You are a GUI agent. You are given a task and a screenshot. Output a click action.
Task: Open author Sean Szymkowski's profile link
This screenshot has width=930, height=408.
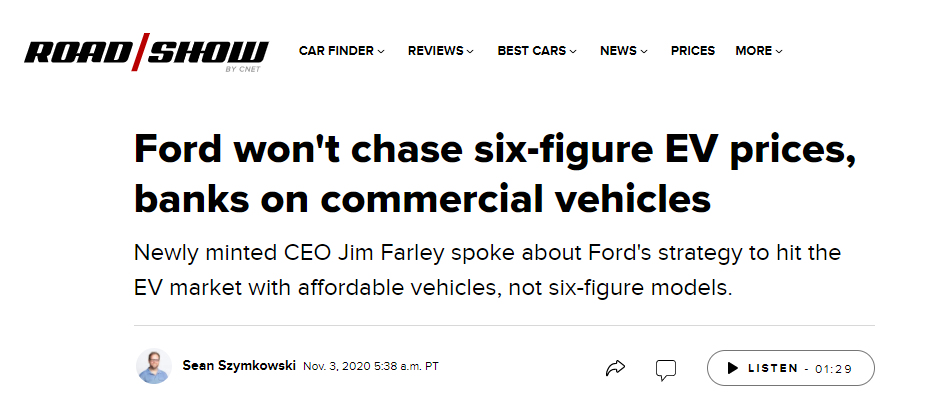tap(239, 365)
